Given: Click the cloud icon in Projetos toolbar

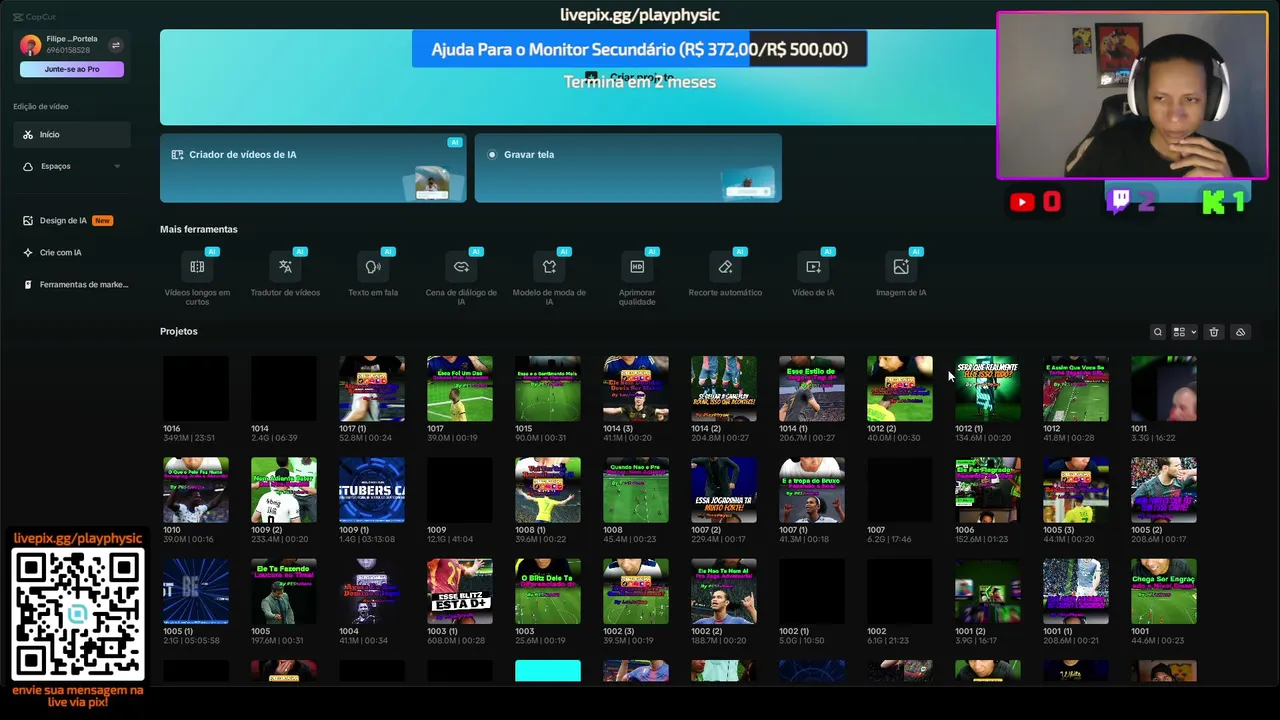Looking at the screenshot, I should coord(1240,332).
